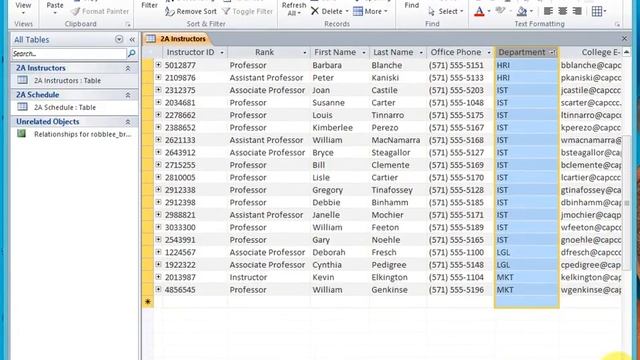
Task: Select the Format Painter tool
Action: click(x=100, y=11)
